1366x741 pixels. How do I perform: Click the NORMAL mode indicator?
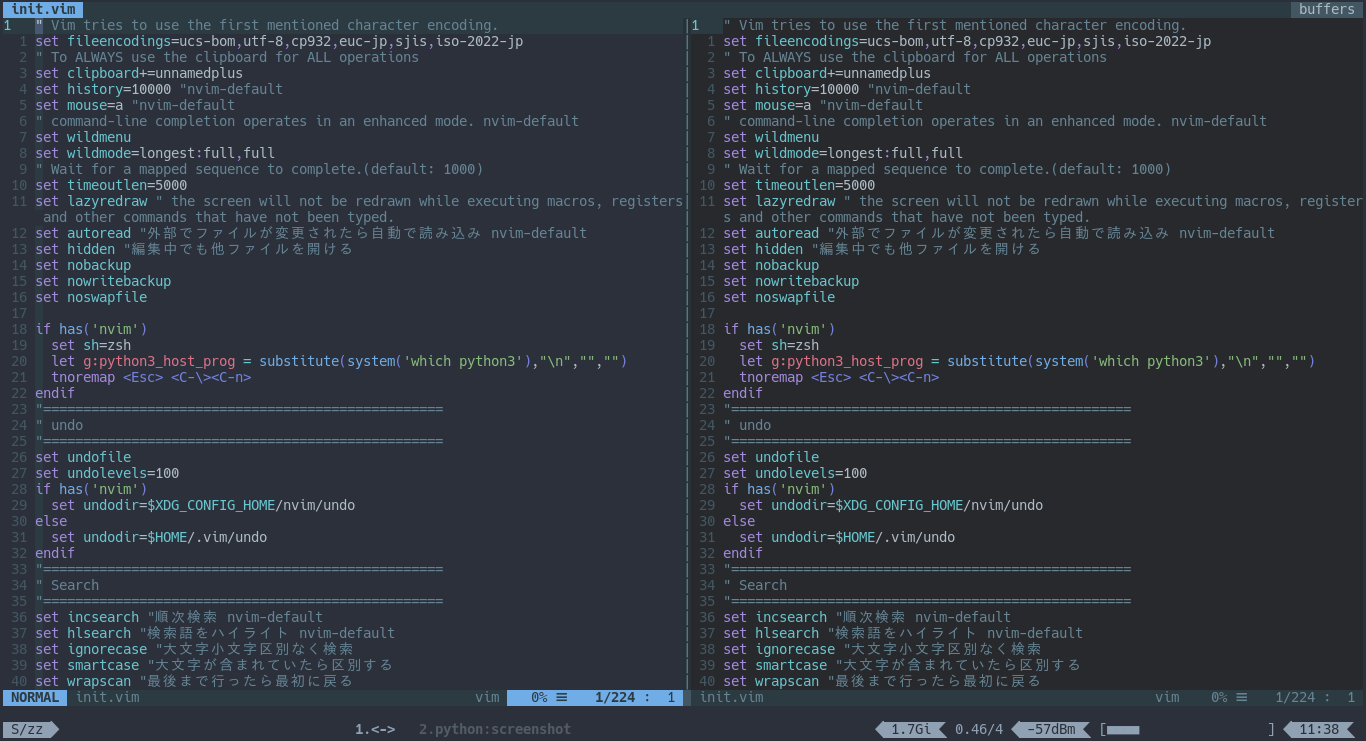click(x=35, y=697)
